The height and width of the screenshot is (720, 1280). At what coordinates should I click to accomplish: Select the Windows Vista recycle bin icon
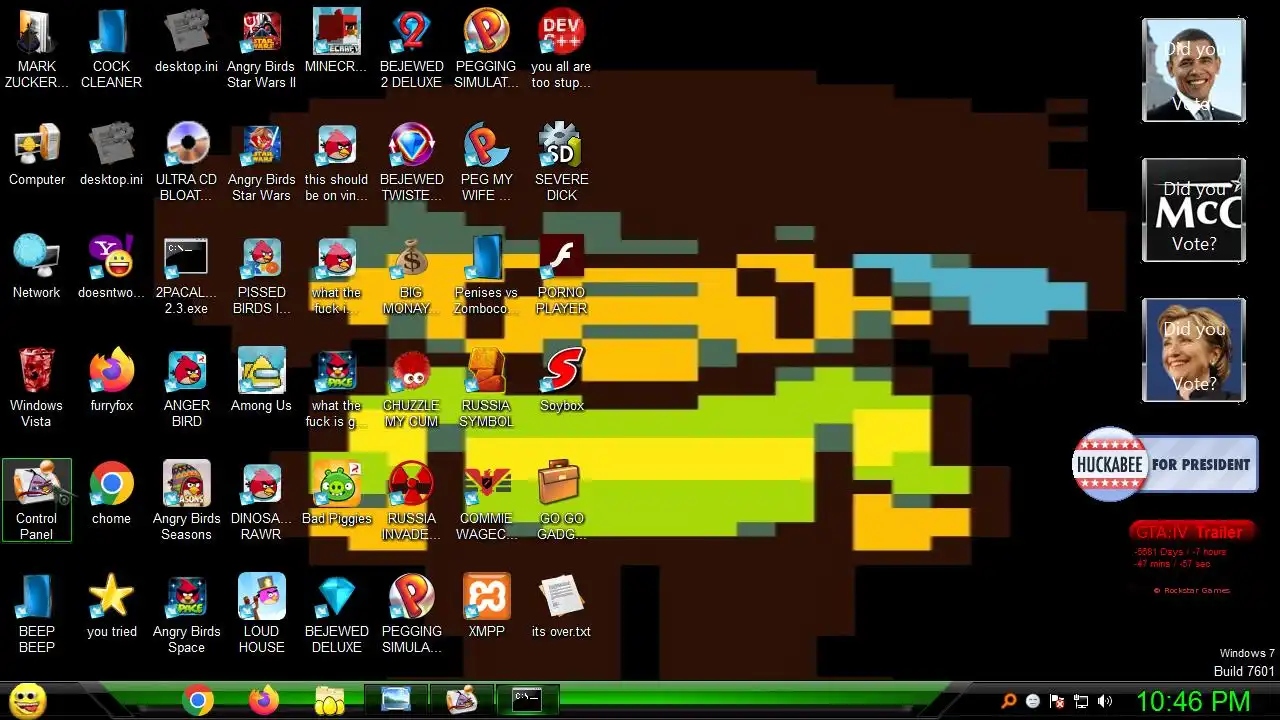coord(37,387)
